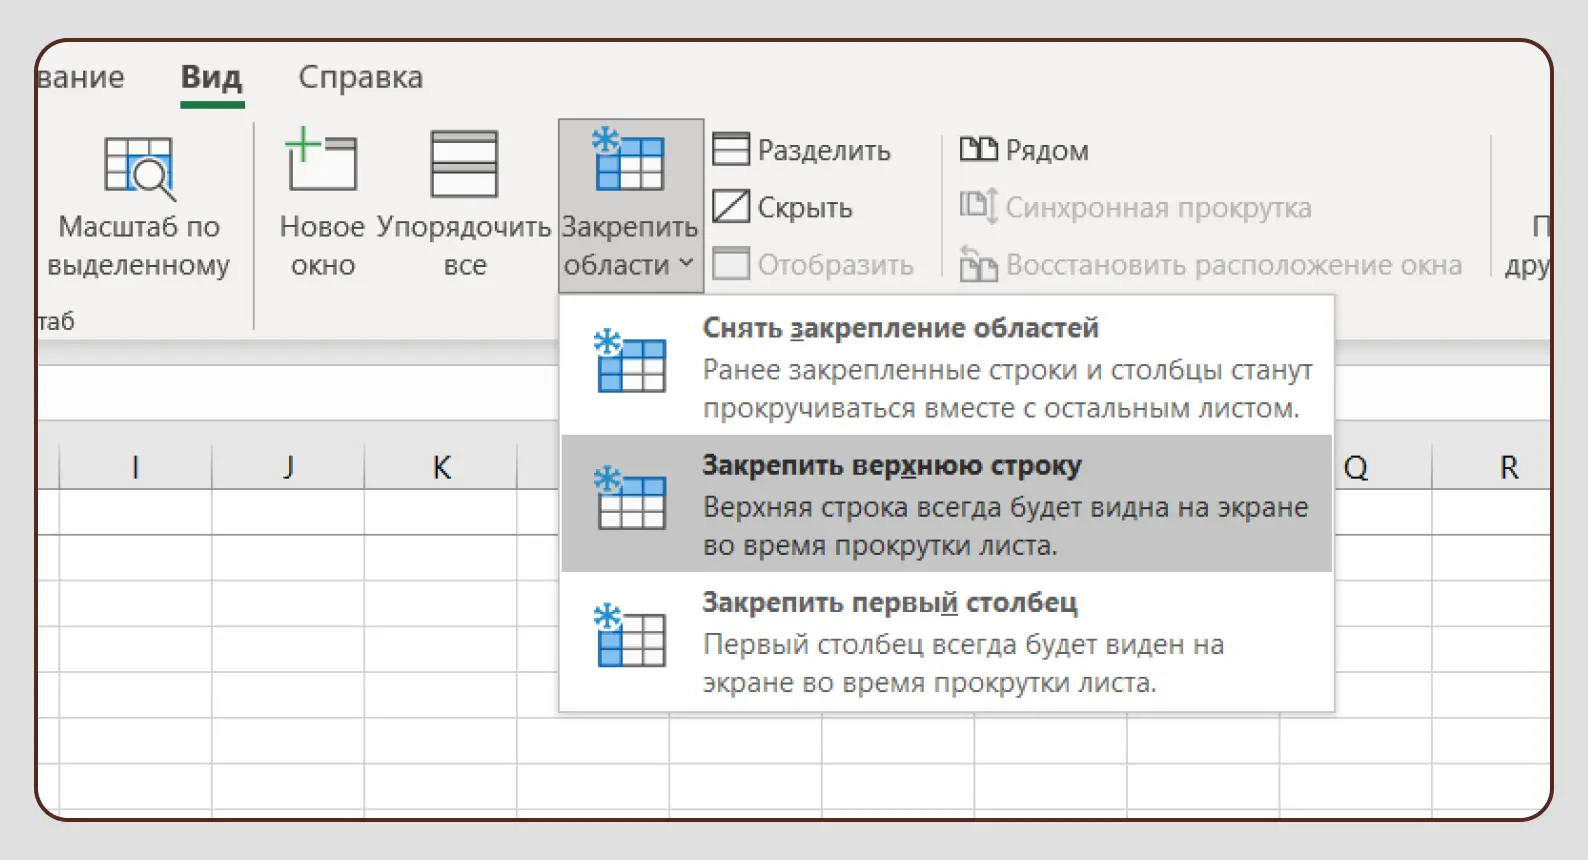1588x860 pixels.
Task: Click the Разделить button label
Action: [x=824, y=151]
